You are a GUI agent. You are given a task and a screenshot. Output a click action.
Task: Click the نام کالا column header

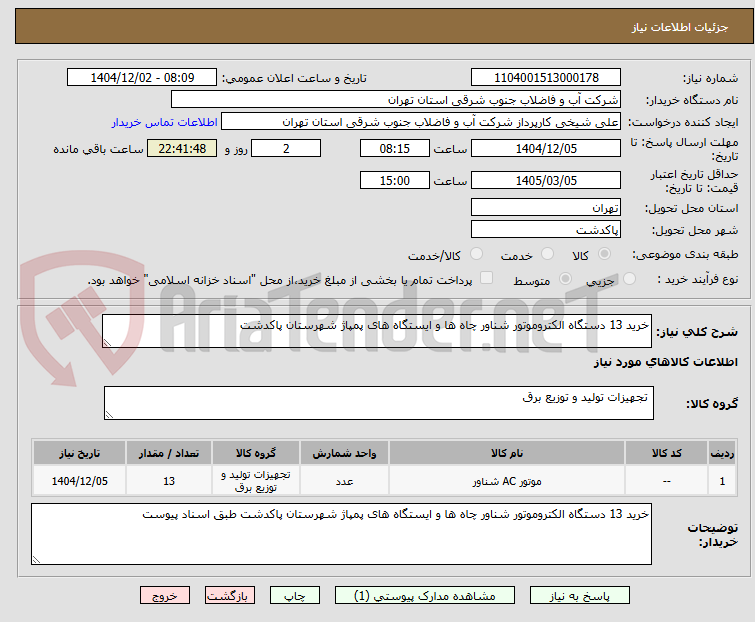tap(507, 453)
